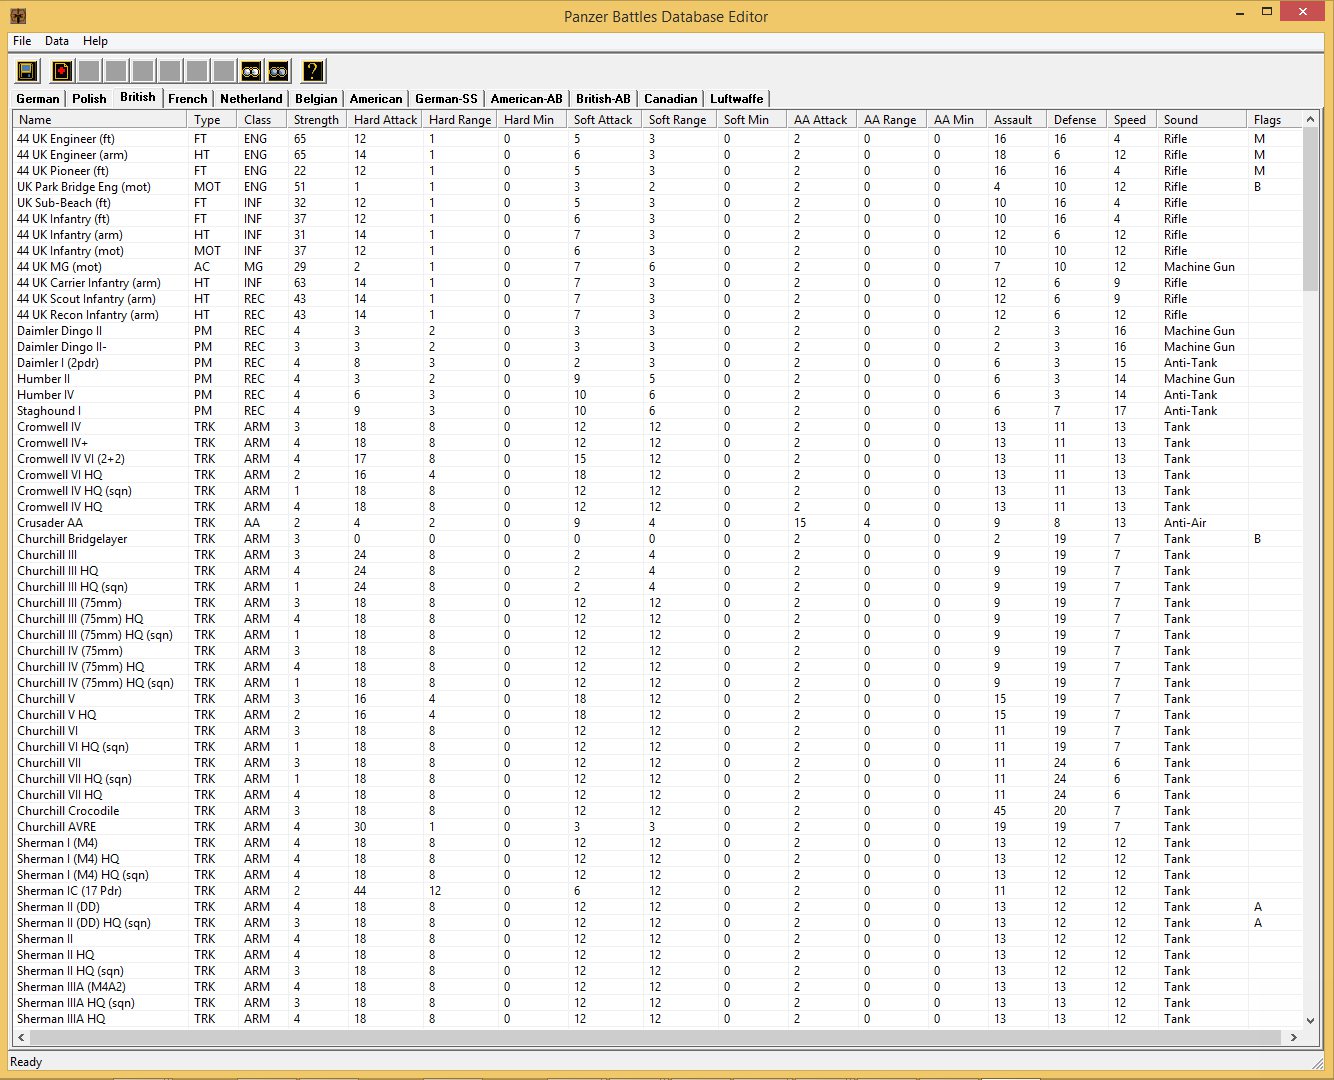This screenshot has width=1334, height=1080.
Task: Click the horizontal scrollbar left arrow
Action: 21,1037
